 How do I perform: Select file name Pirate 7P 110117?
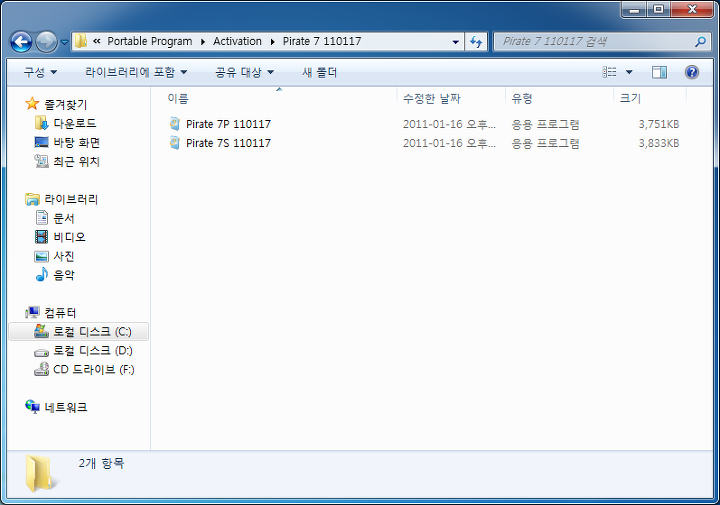click(228, 124)
